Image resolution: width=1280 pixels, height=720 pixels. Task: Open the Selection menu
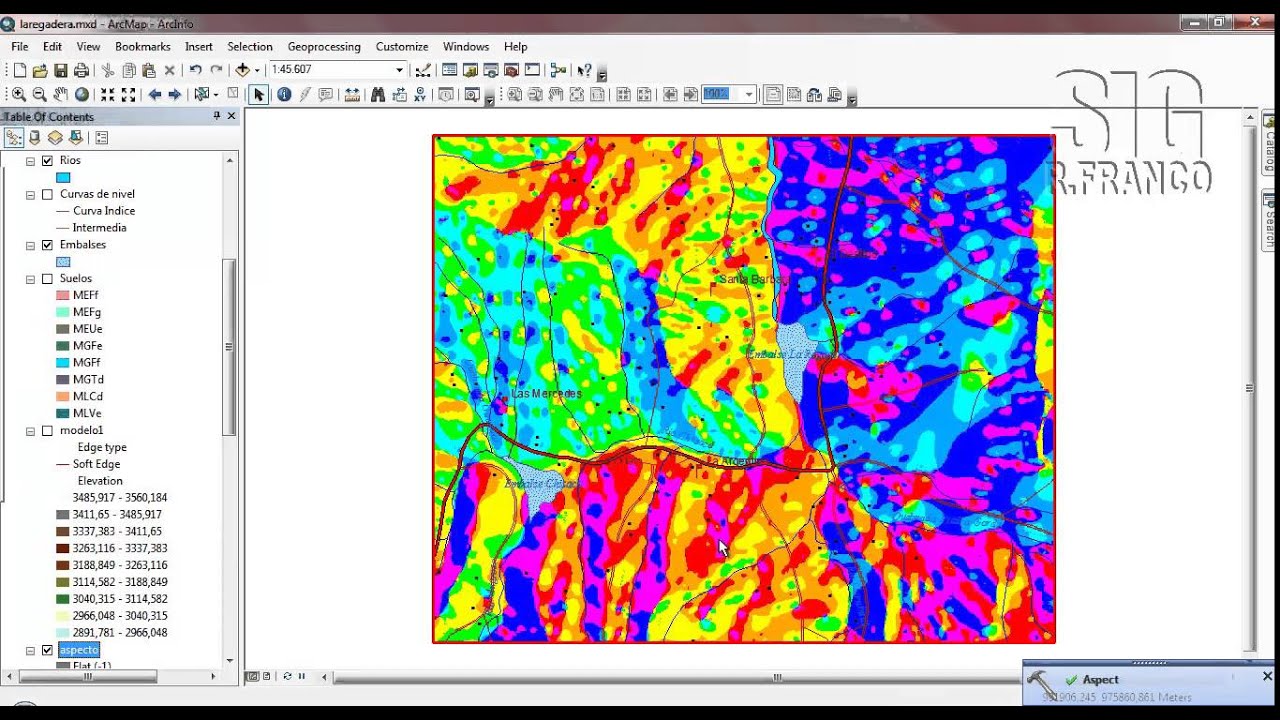[250, 46]
